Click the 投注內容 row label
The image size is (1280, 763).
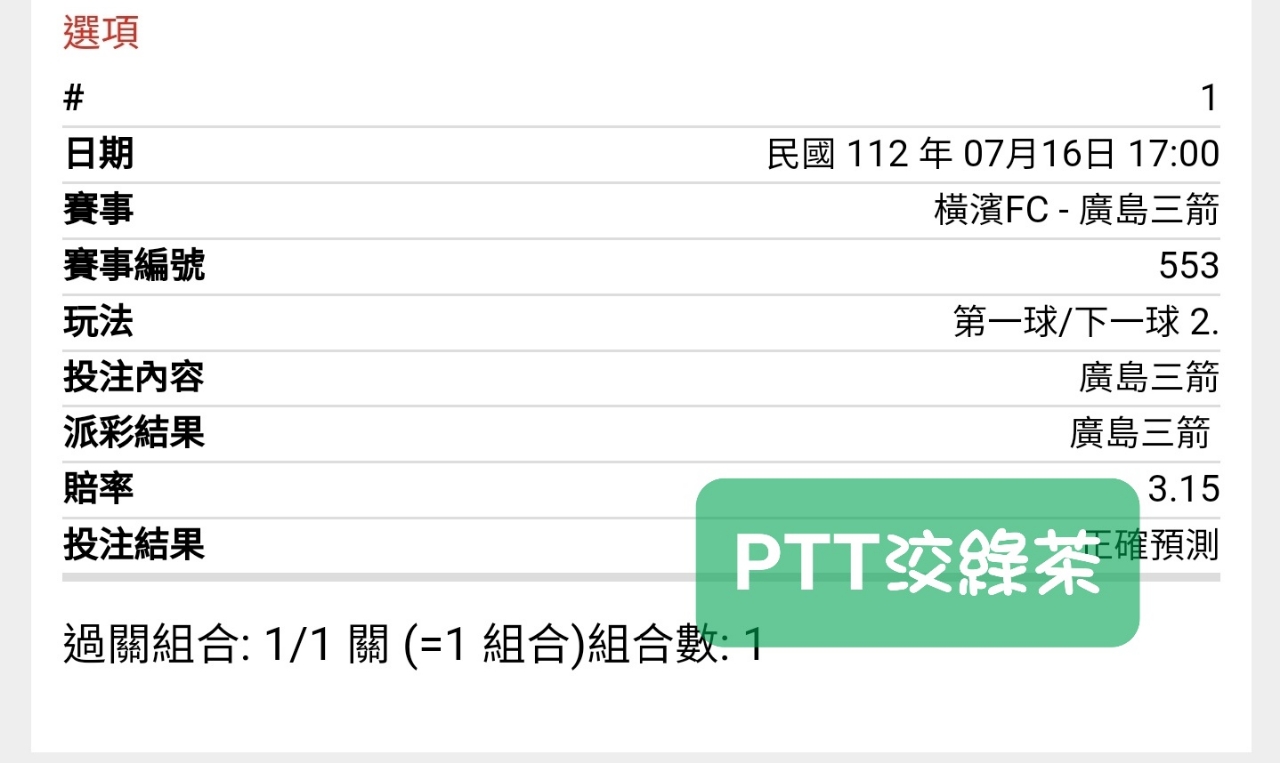133,378
